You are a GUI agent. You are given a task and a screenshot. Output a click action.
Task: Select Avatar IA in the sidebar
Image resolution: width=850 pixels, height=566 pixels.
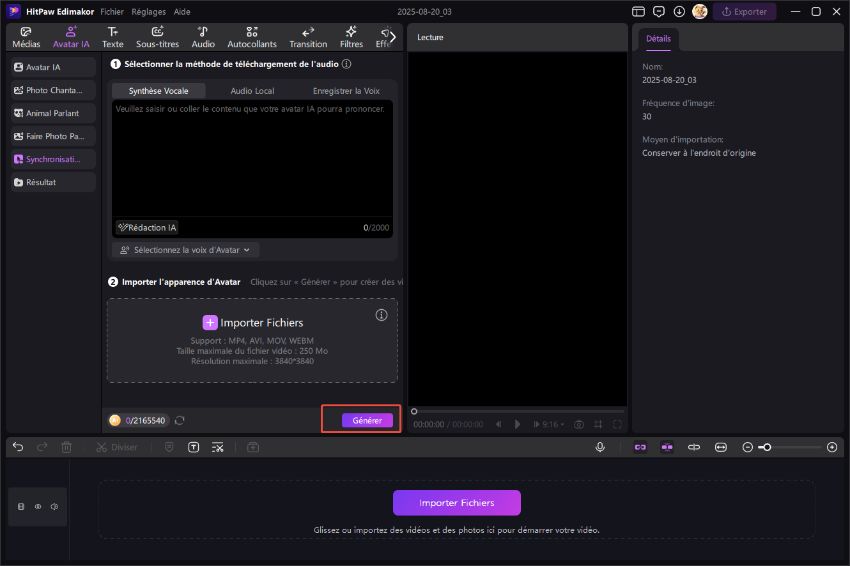pos(53,67)
